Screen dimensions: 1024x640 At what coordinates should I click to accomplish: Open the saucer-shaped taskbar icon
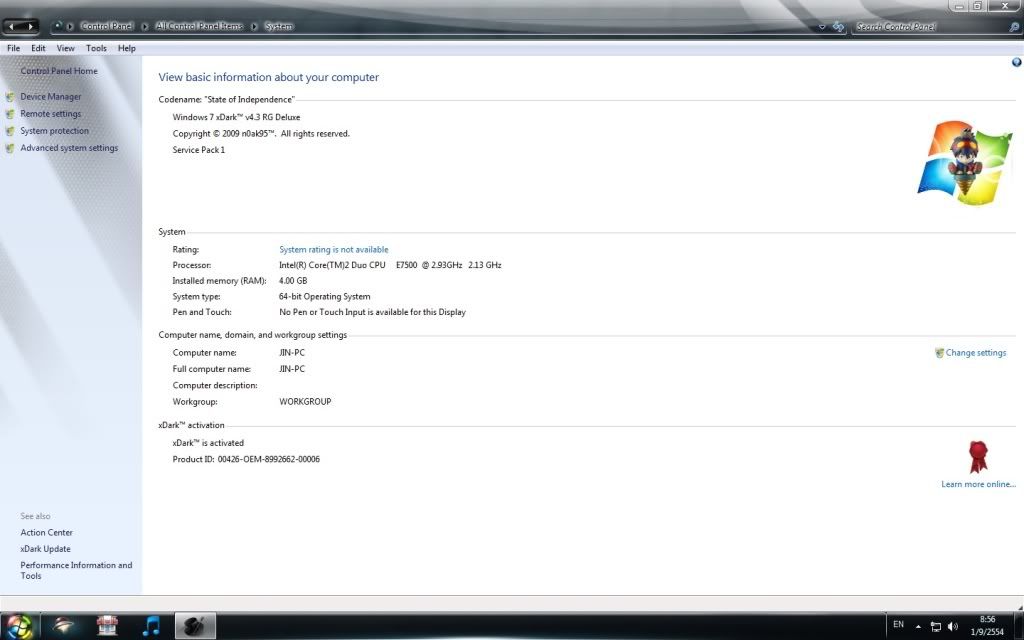(x=63, y=626)
